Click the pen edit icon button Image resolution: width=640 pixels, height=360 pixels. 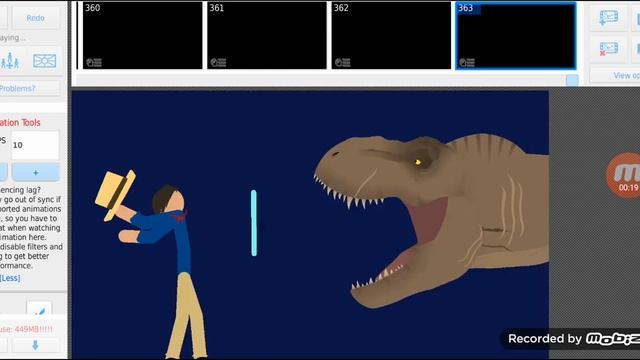coord(39,309)
